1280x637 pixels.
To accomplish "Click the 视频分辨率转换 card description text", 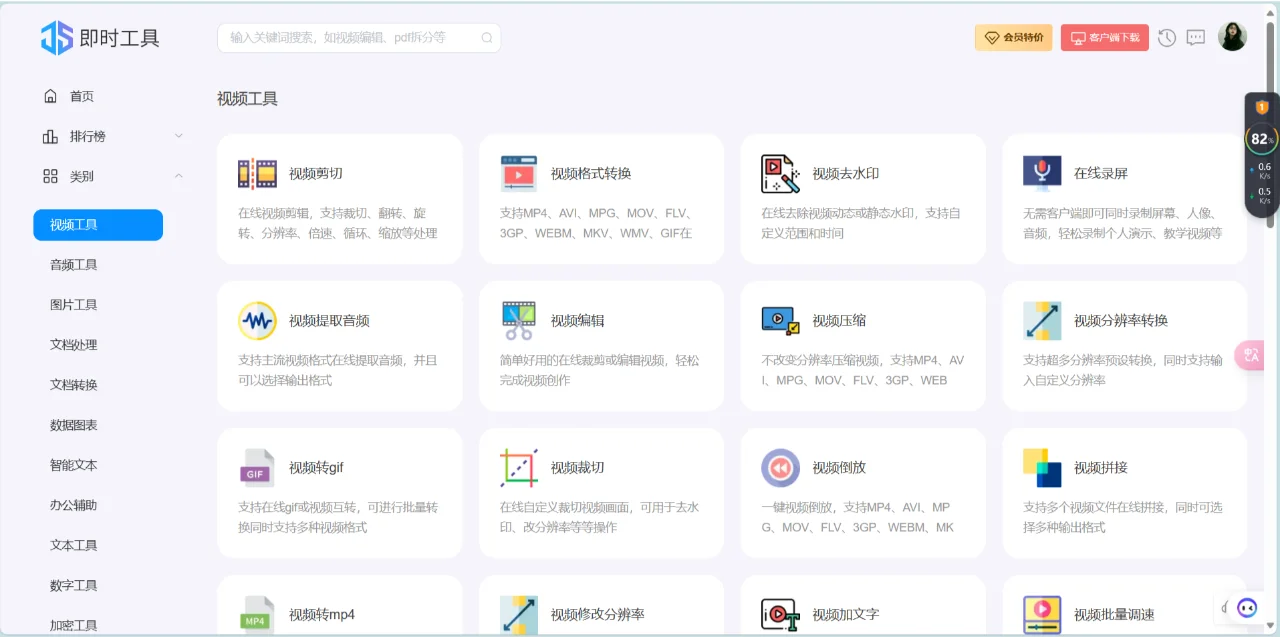I will pyautogui.click(x=1123, y=370).
